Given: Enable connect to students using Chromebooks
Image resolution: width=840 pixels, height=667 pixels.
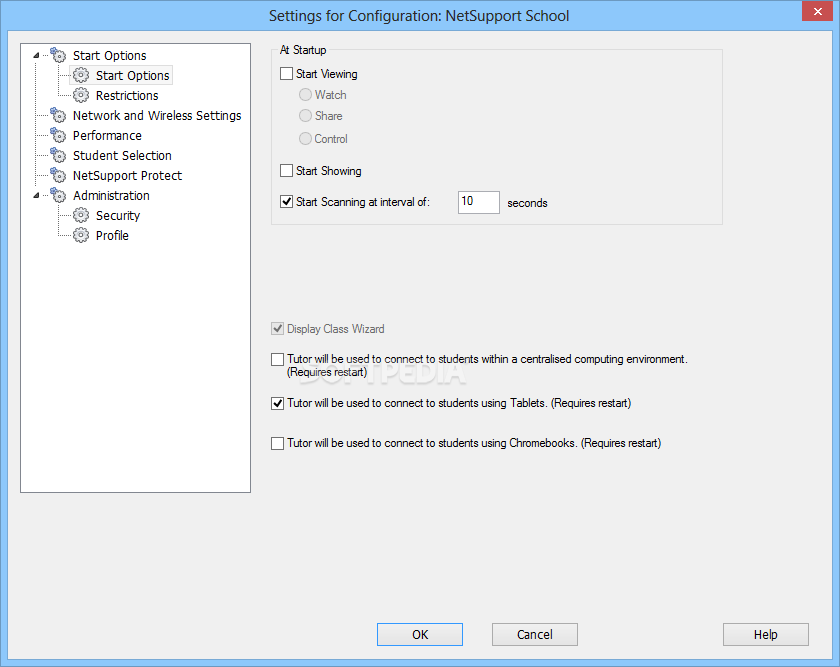Looking at the screenshot, I should pos(278,443).
